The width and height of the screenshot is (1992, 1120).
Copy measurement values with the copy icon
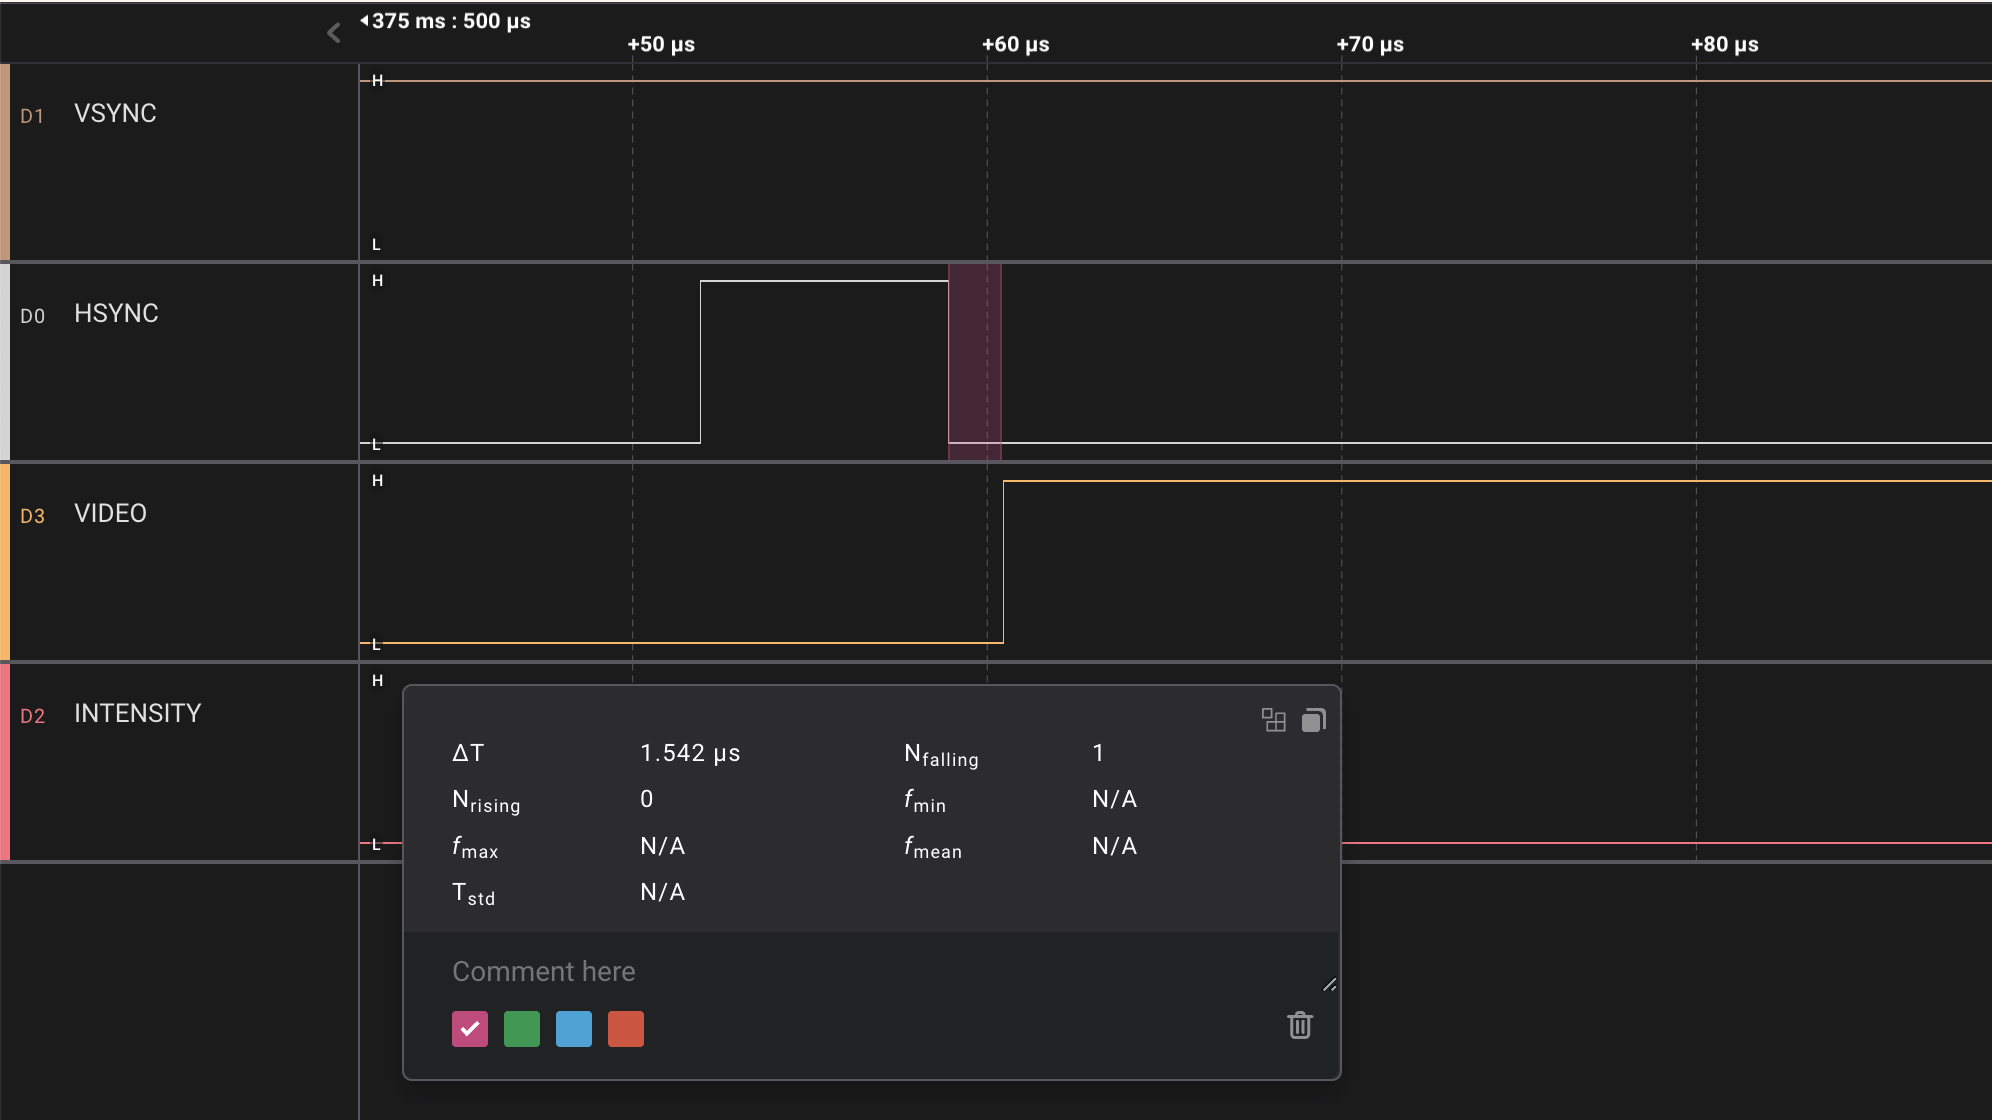pos(1314,720)
